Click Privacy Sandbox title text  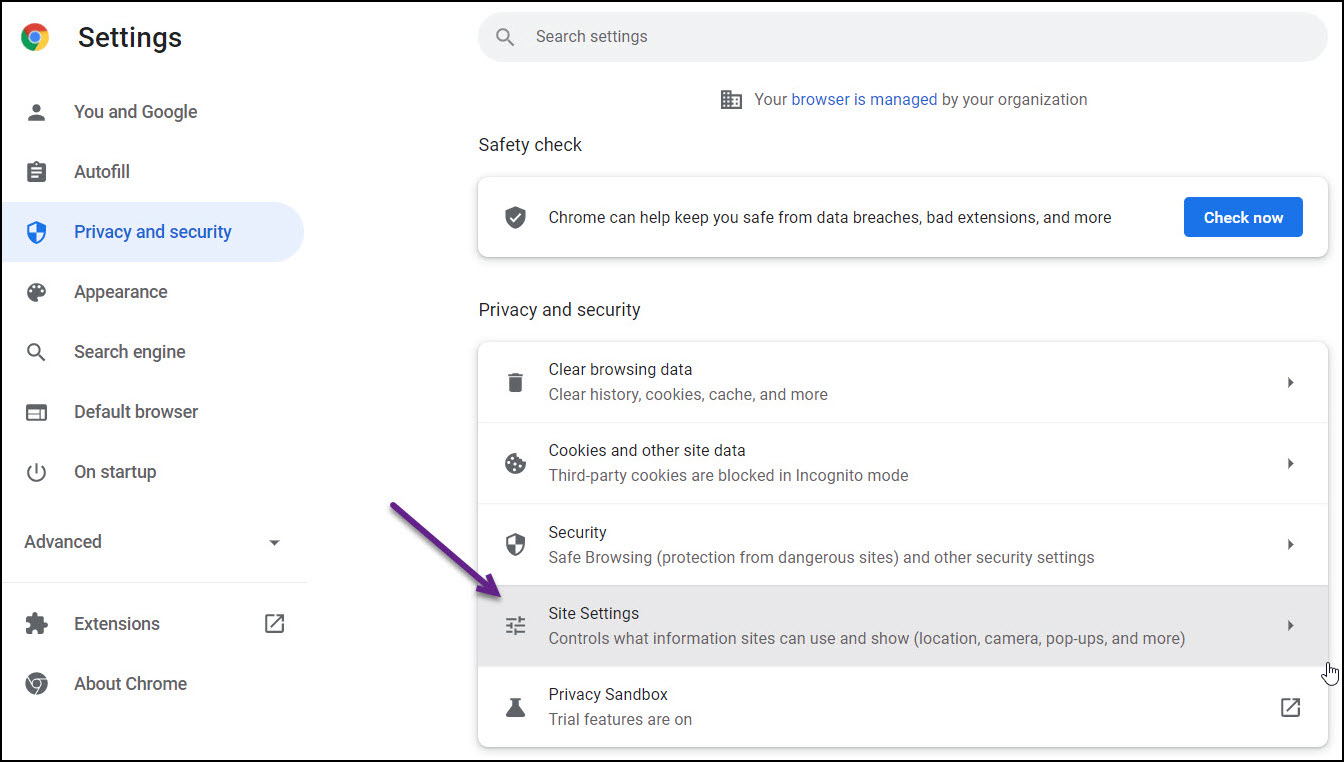pyautogui.click(x=608, y=694)
